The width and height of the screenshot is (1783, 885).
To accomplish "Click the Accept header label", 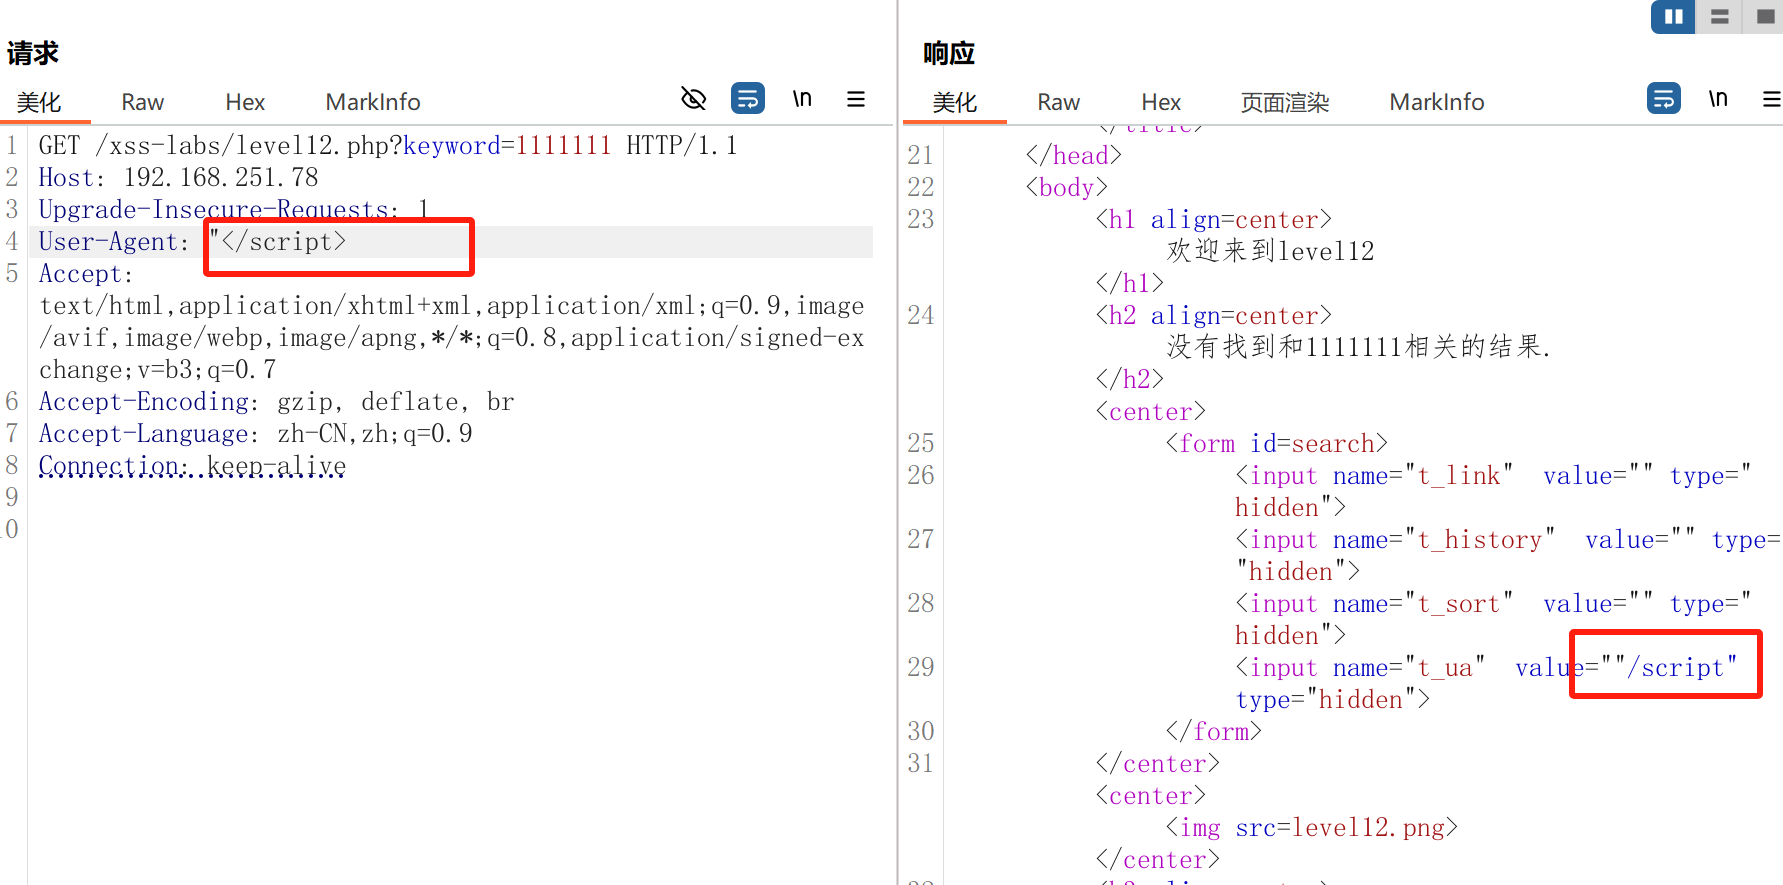I will (x=86, y=274).
